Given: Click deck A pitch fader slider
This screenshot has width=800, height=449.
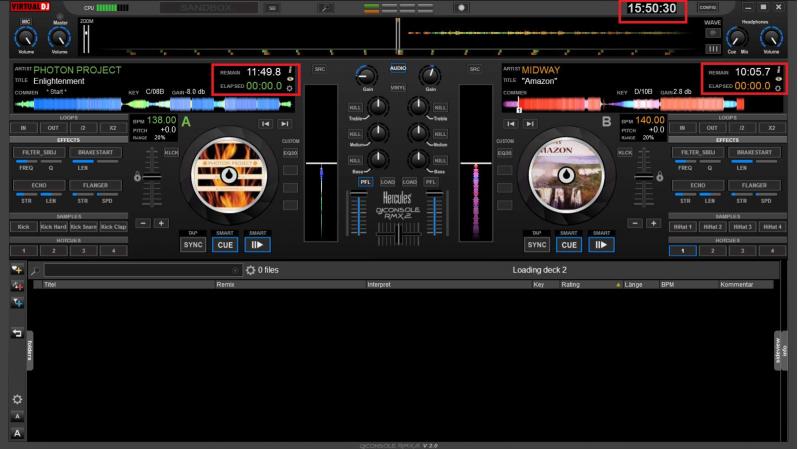Looking at the screenshot, I should (152, 177).
